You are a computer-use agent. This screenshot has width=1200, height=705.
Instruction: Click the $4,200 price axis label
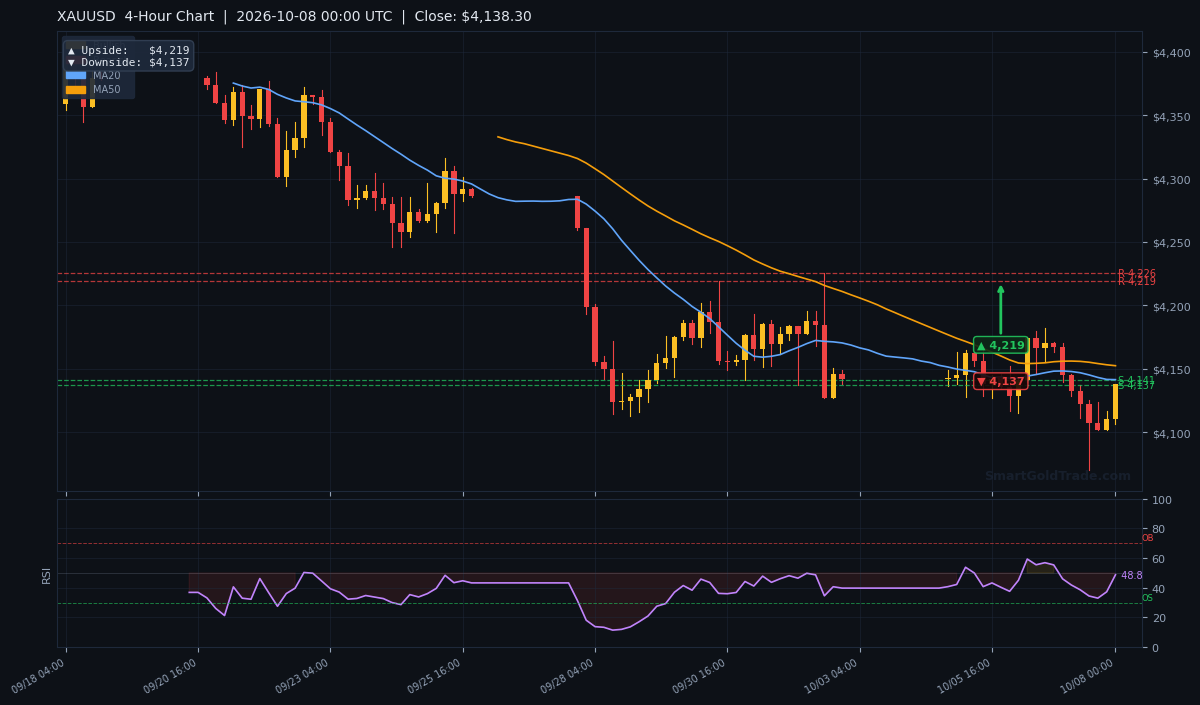(x=1172, y=307)
